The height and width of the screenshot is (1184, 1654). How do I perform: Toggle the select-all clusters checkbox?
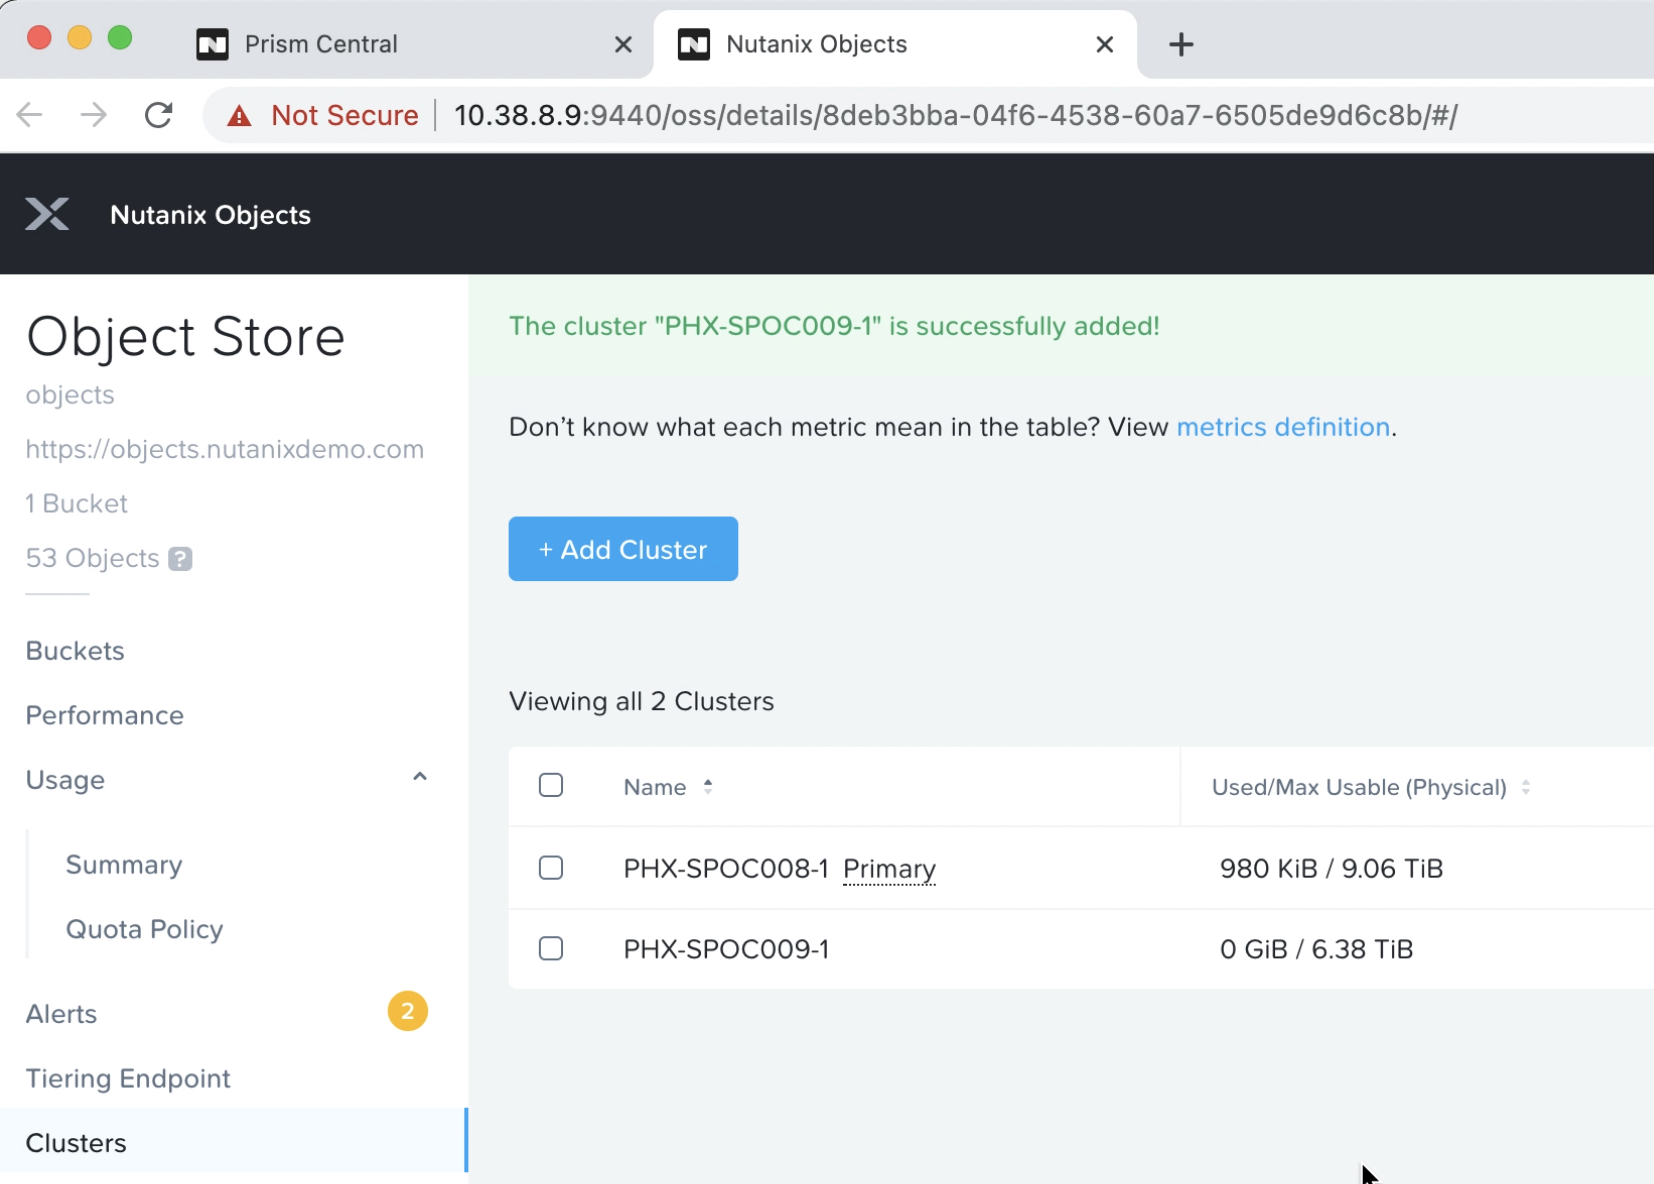(551, 786)
